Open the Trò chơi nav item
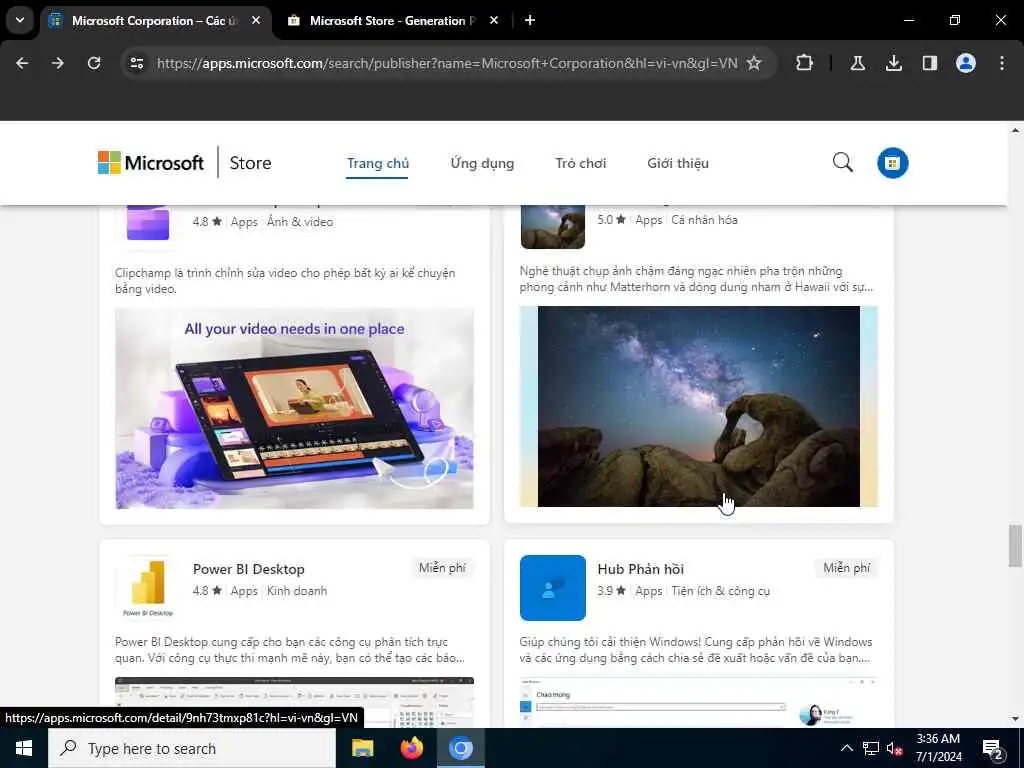 pos(581,163)
